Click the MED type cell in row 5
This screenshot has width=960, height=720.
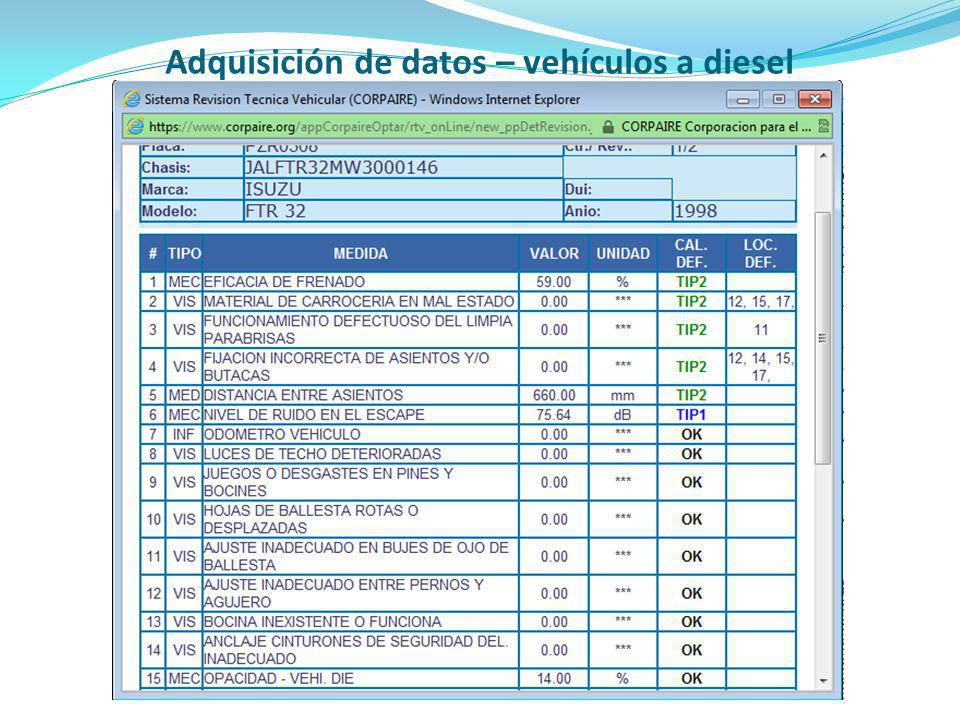[x=184, y=396]
